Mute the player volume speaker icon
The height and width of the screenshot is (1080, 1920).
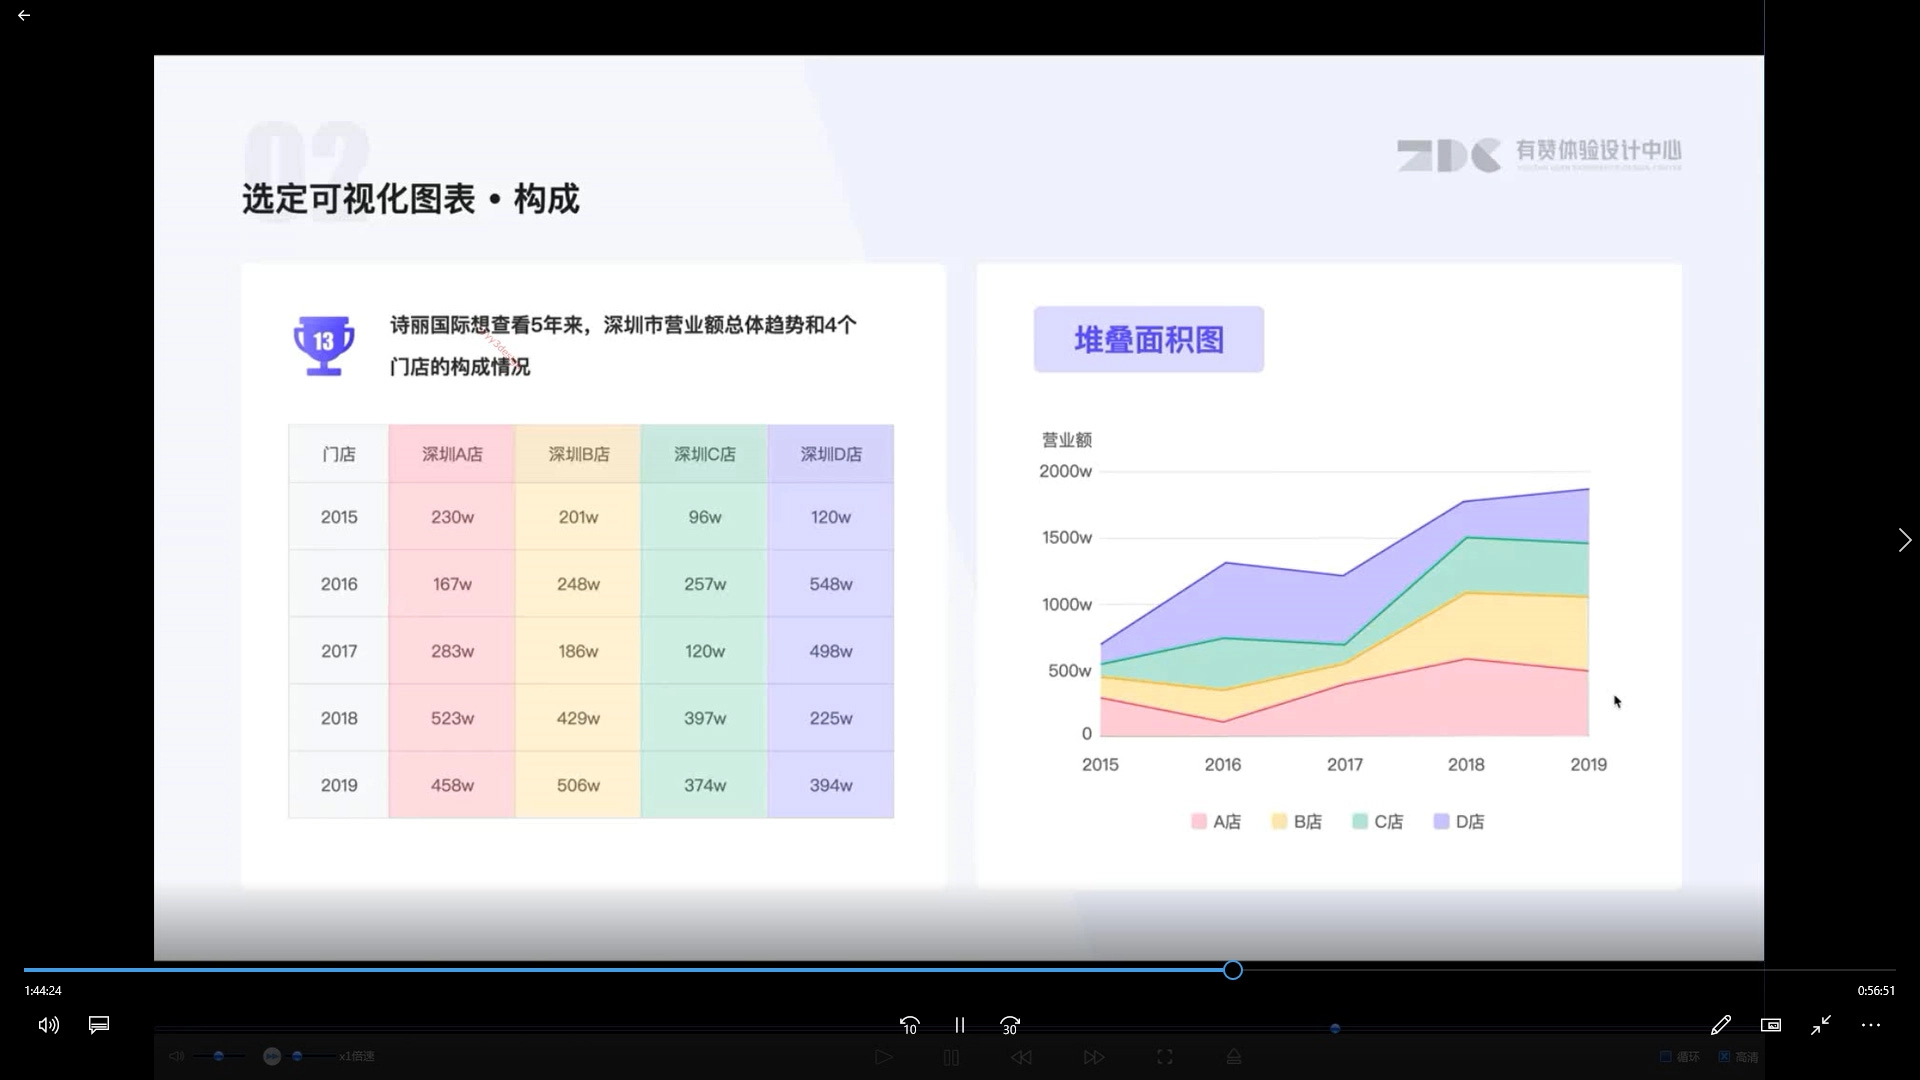coord(48,1025)
